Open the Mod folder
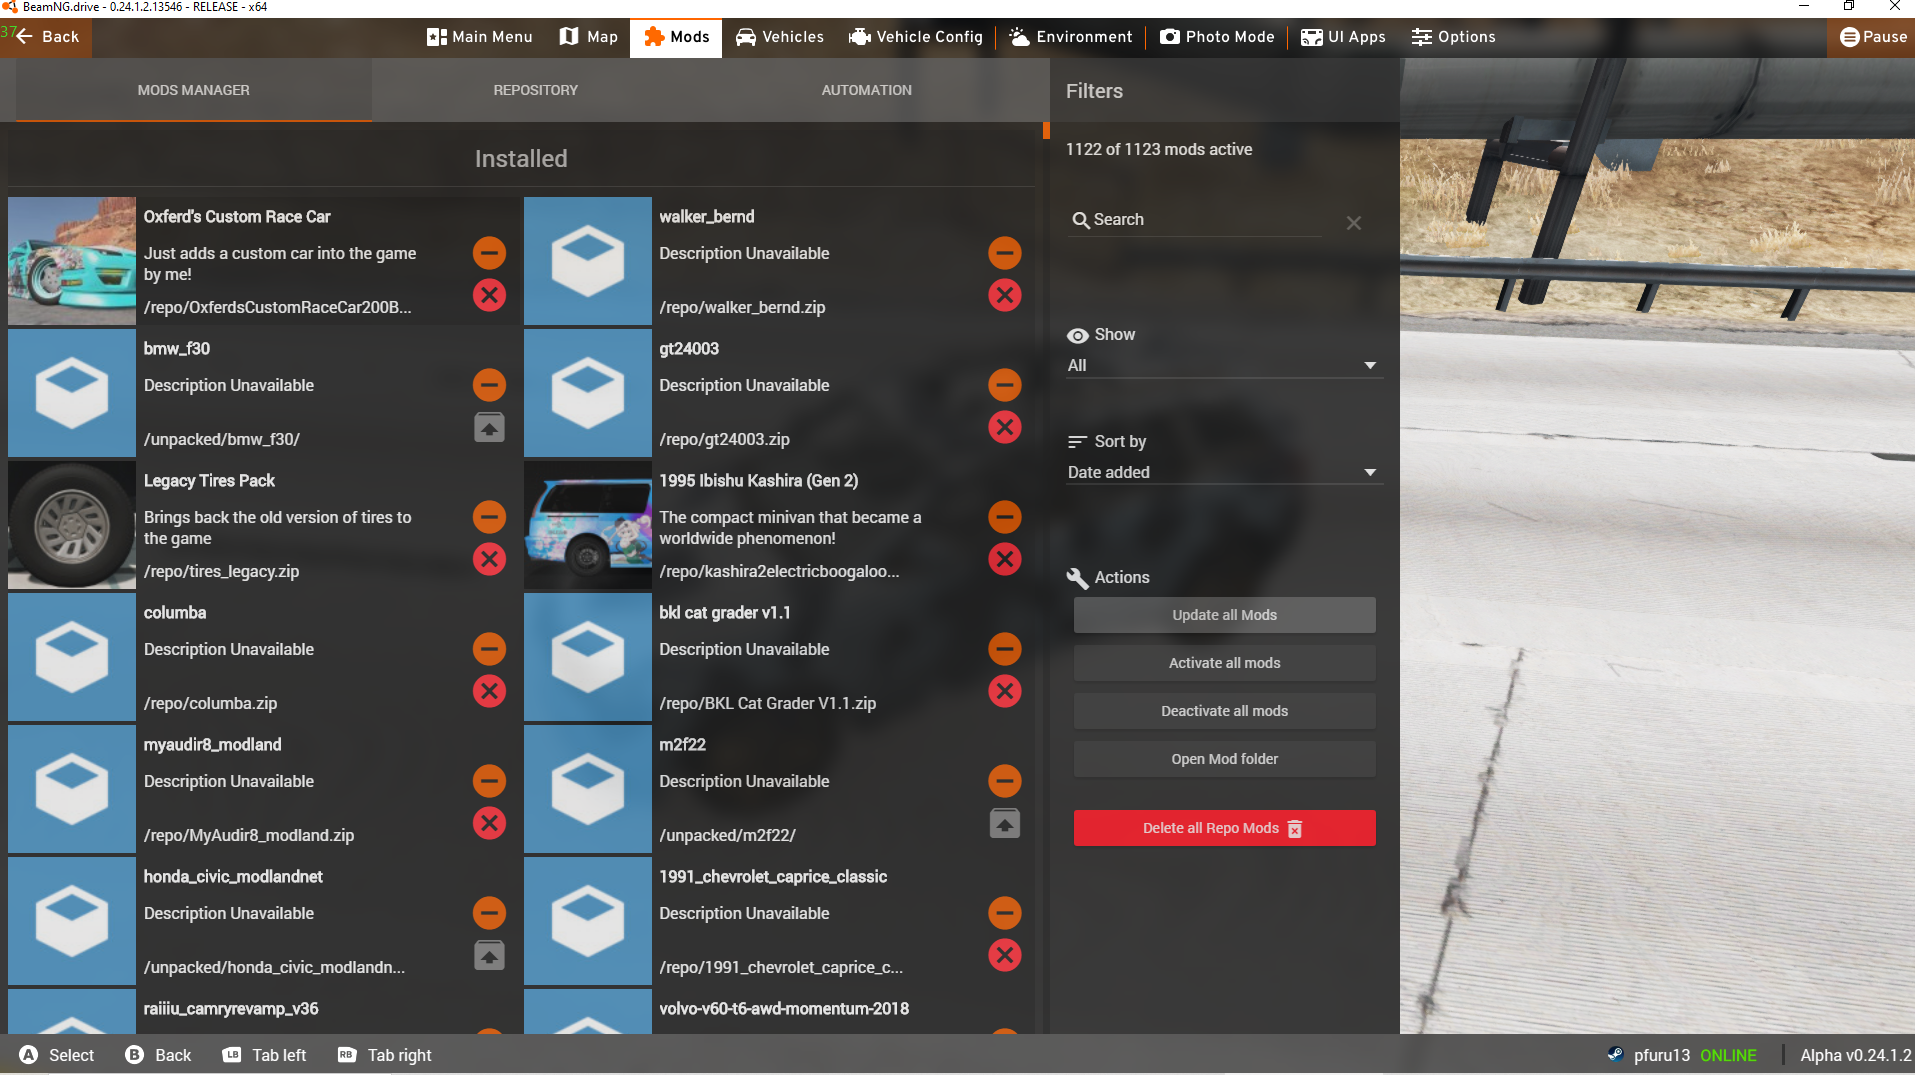This screenshot has width=1915, height=1075. coord(1225,759)
